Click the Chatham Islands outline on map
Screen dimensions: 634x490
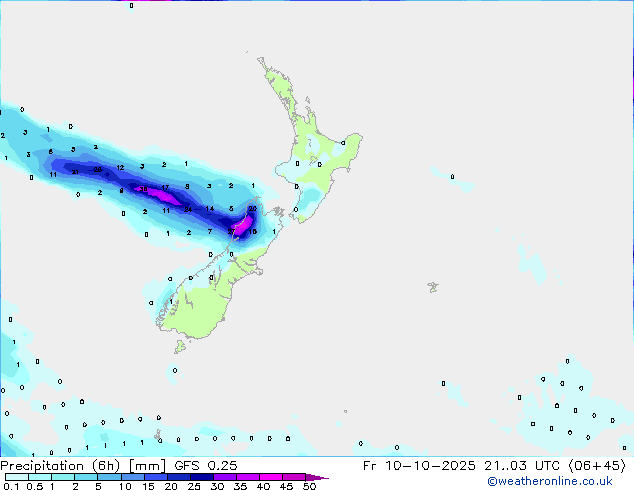pyautogui.click(x=433, y=287)
